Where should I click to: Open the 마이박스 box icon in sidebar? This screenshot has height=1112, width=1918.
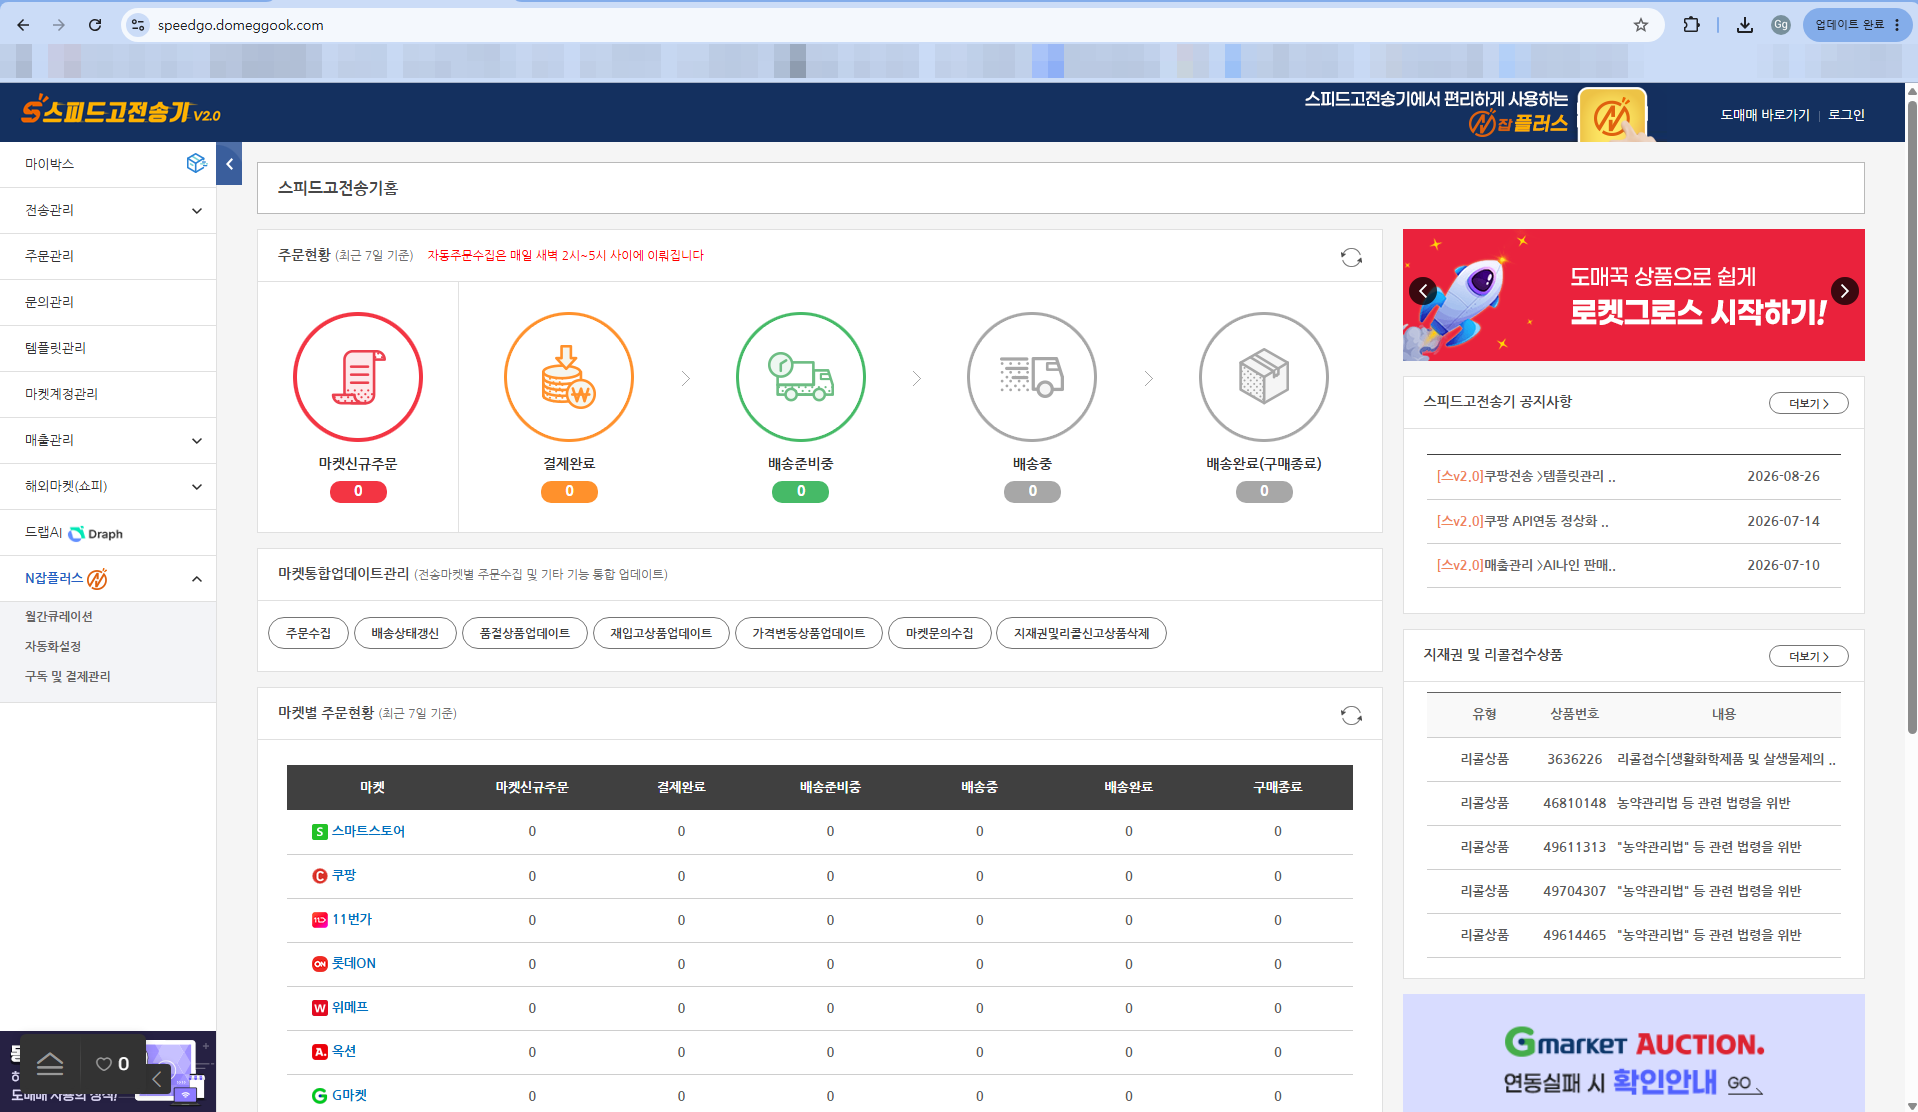coord(196,163)
